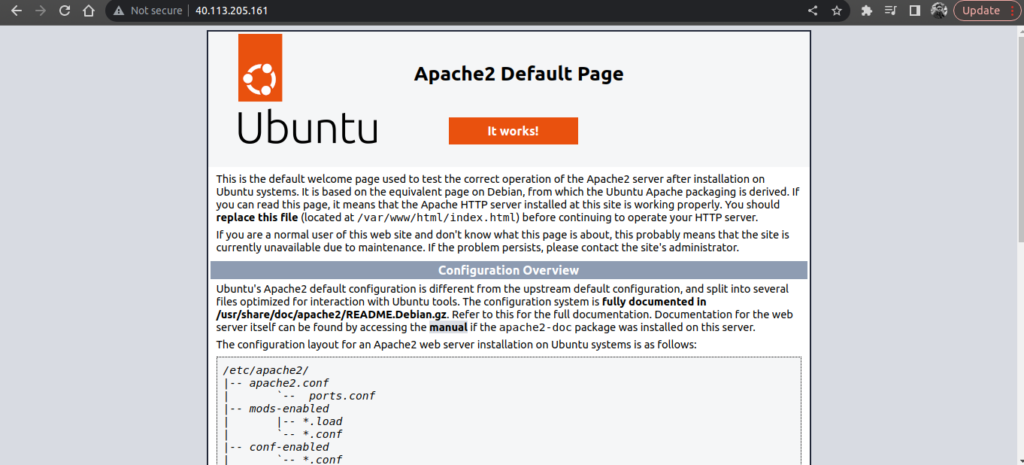Click the Configuration Overview section header
This screenshot has width=1024, height=465.
508,270
